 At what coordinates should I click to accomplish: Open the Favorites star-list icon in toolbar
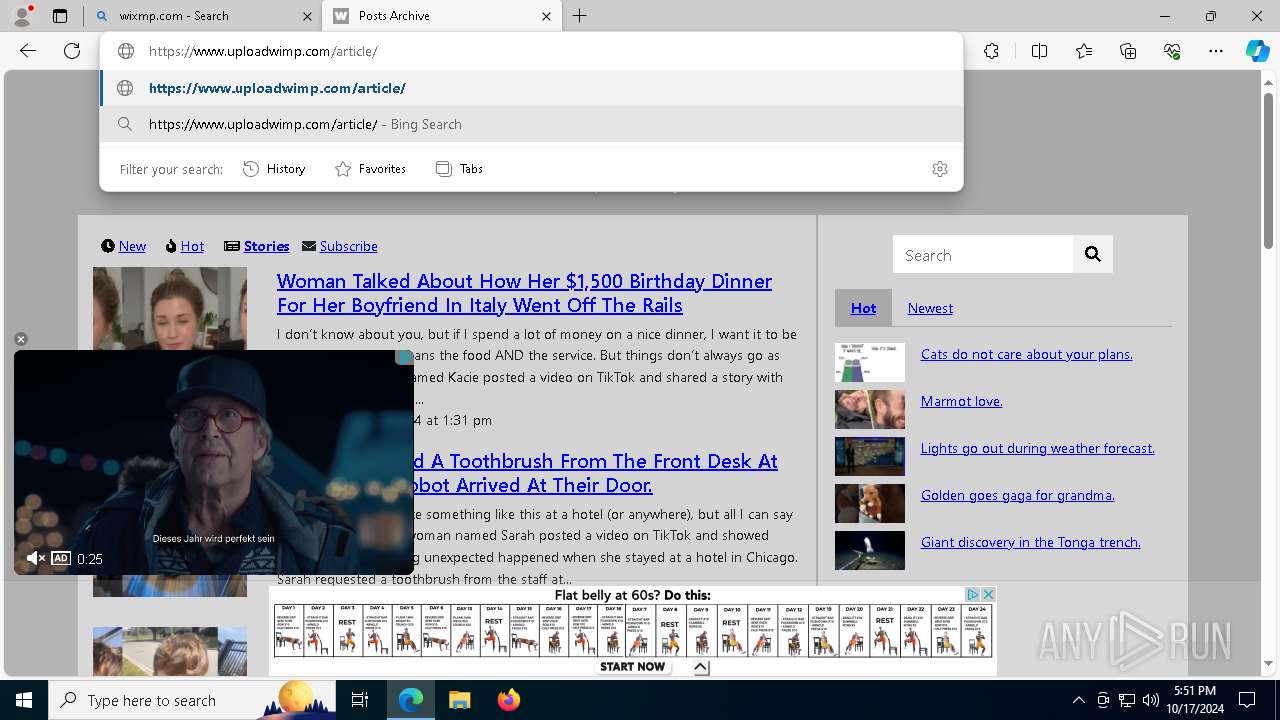[x=1084, y=51]
